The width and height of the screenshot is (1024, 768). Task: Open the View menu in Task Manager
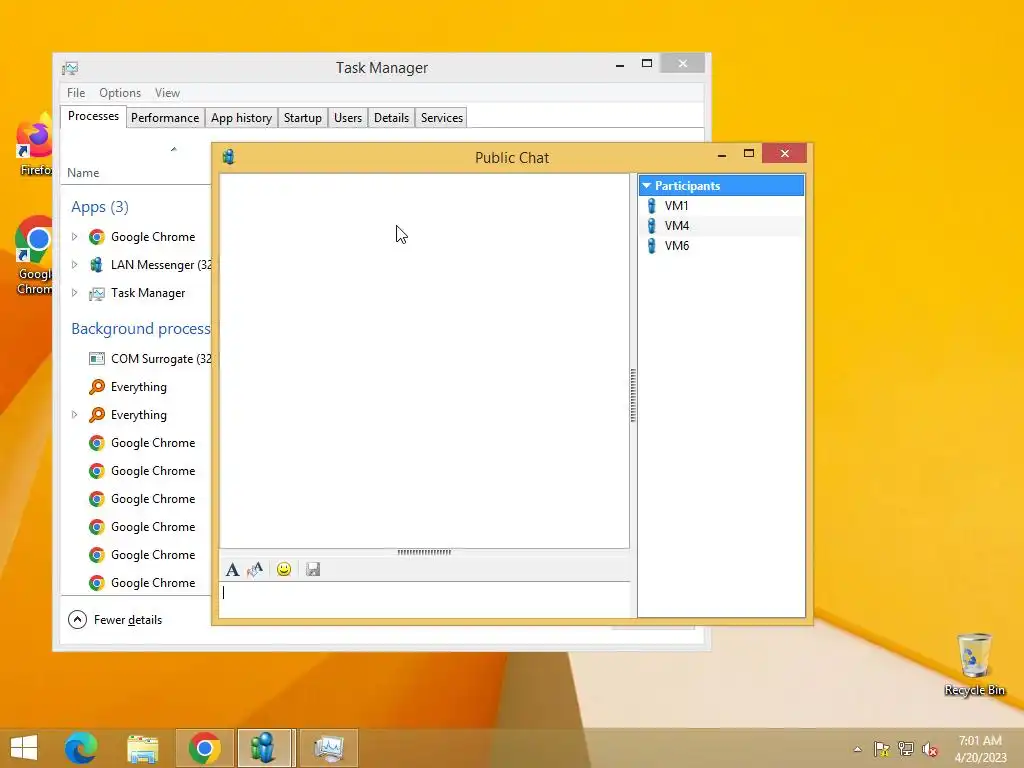point(167,93)
